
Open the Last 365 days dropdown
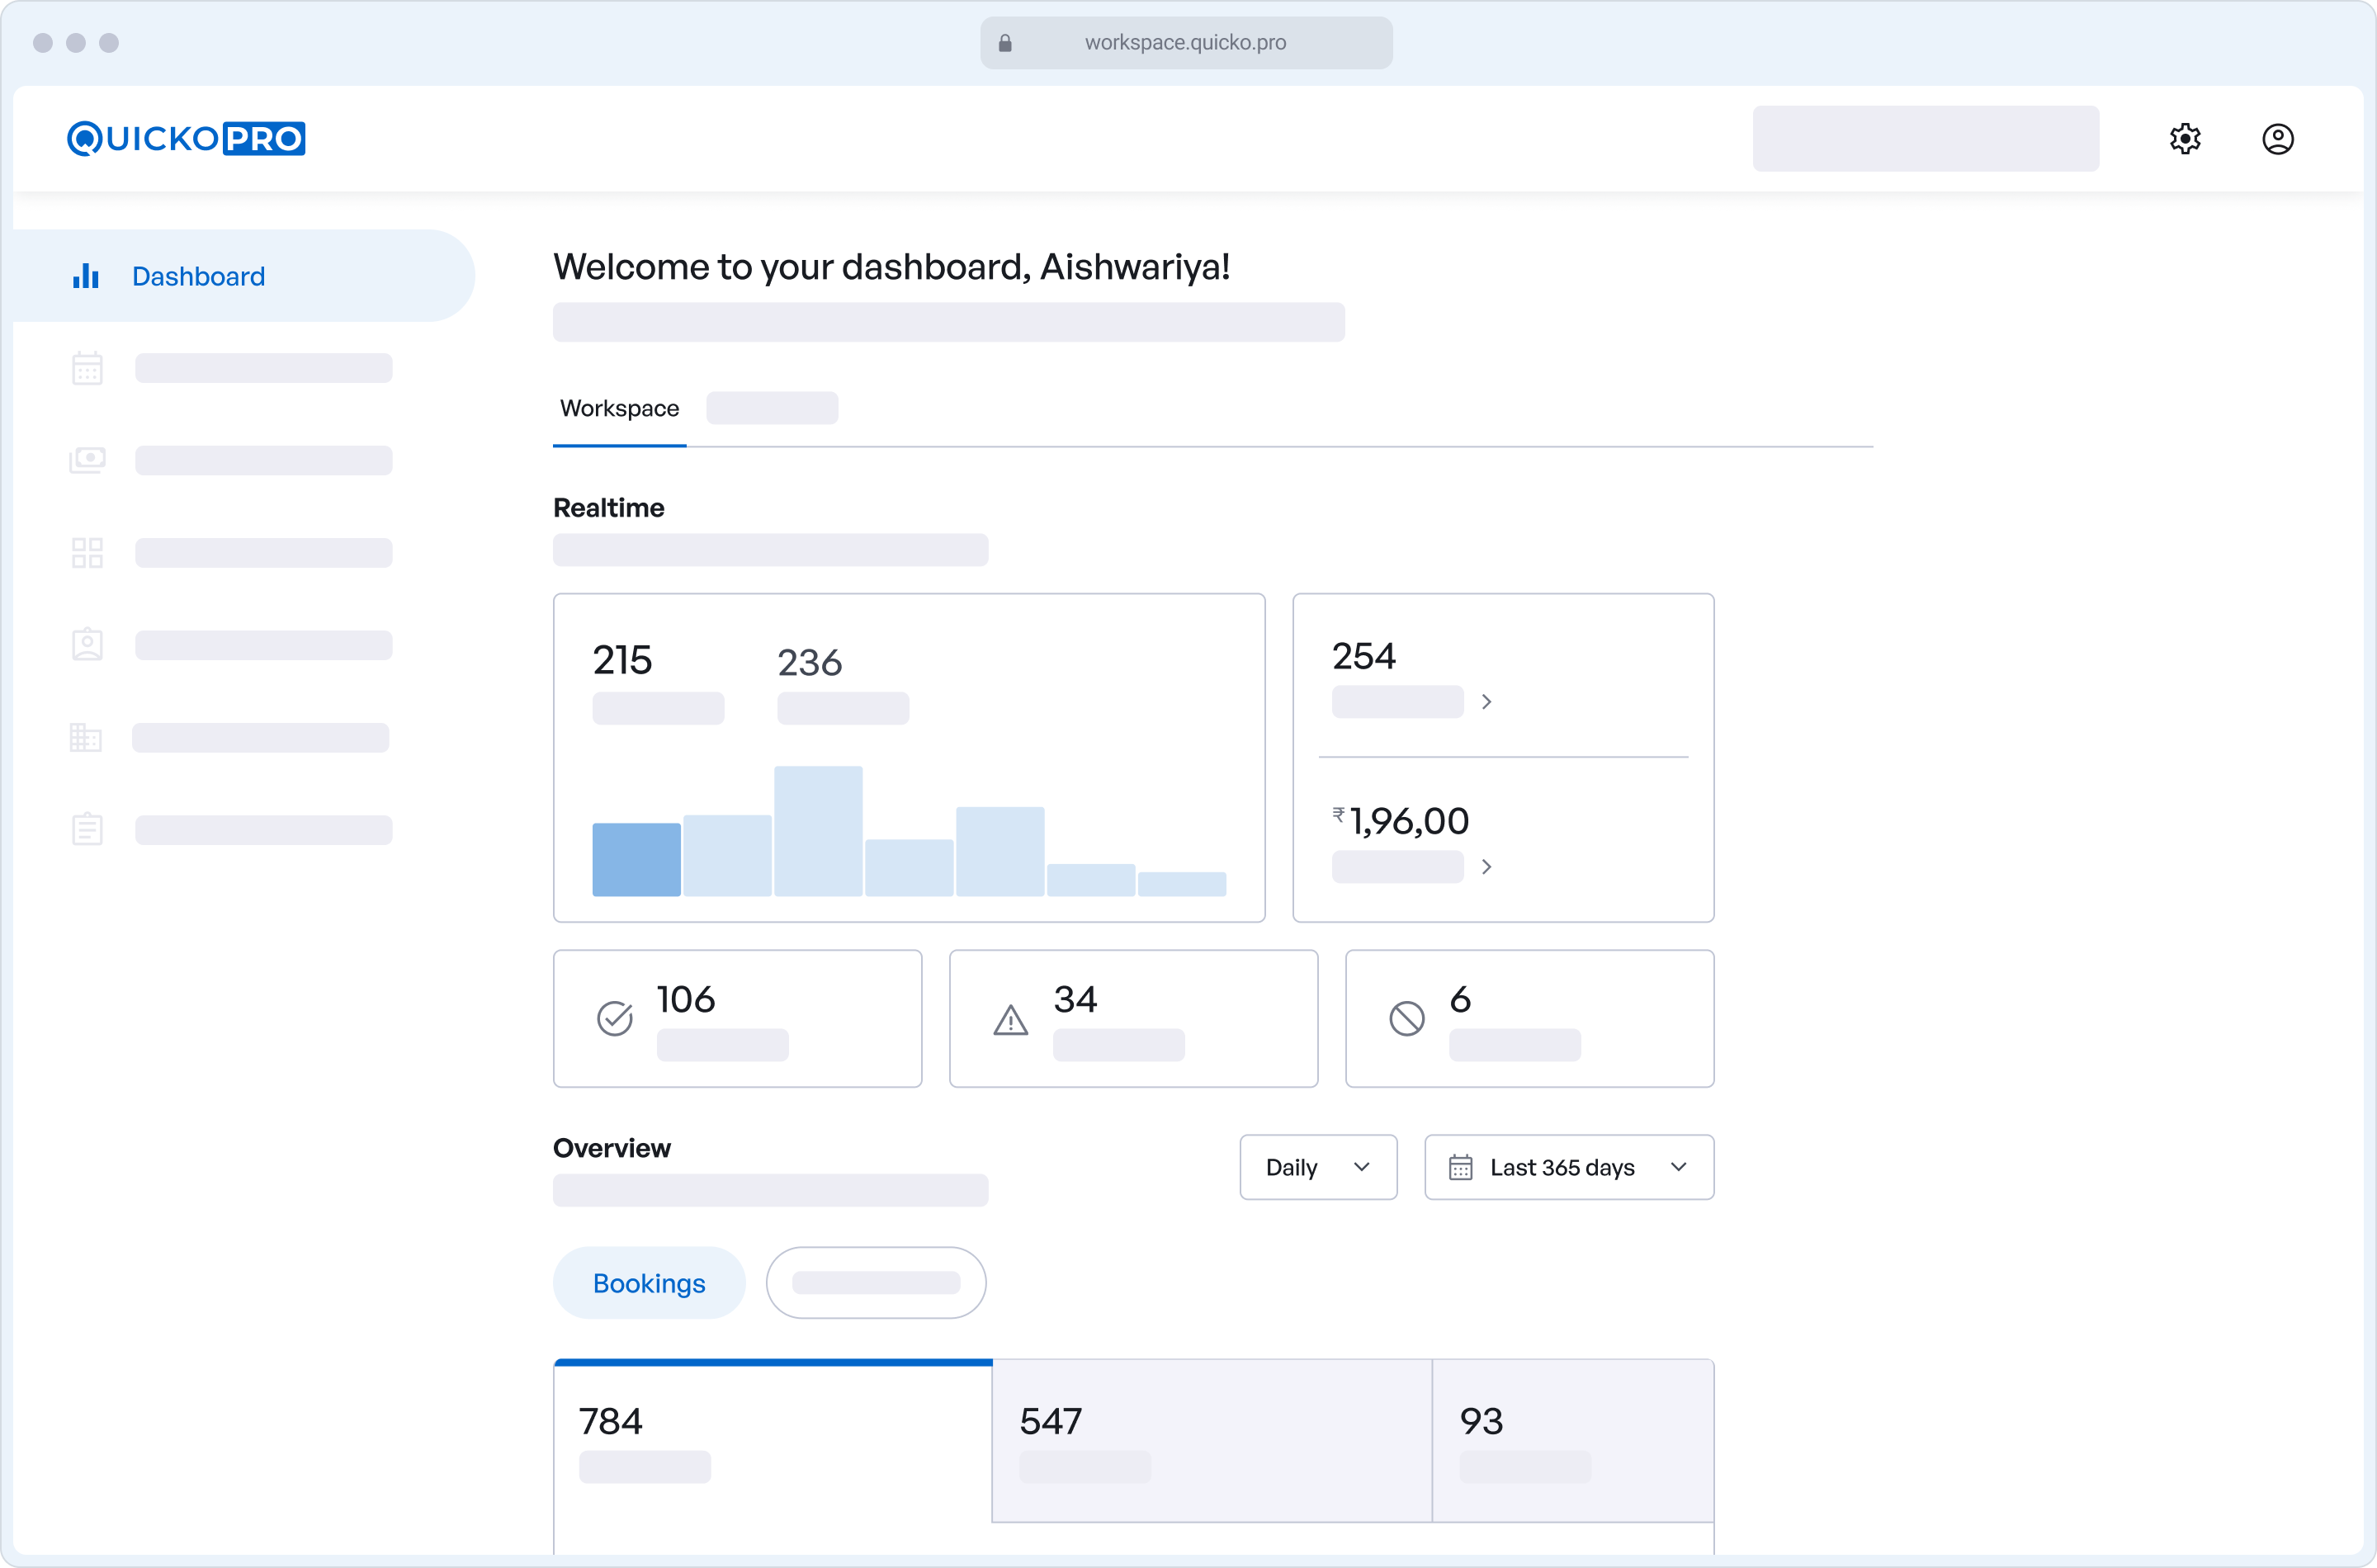click(1569, 1167)
